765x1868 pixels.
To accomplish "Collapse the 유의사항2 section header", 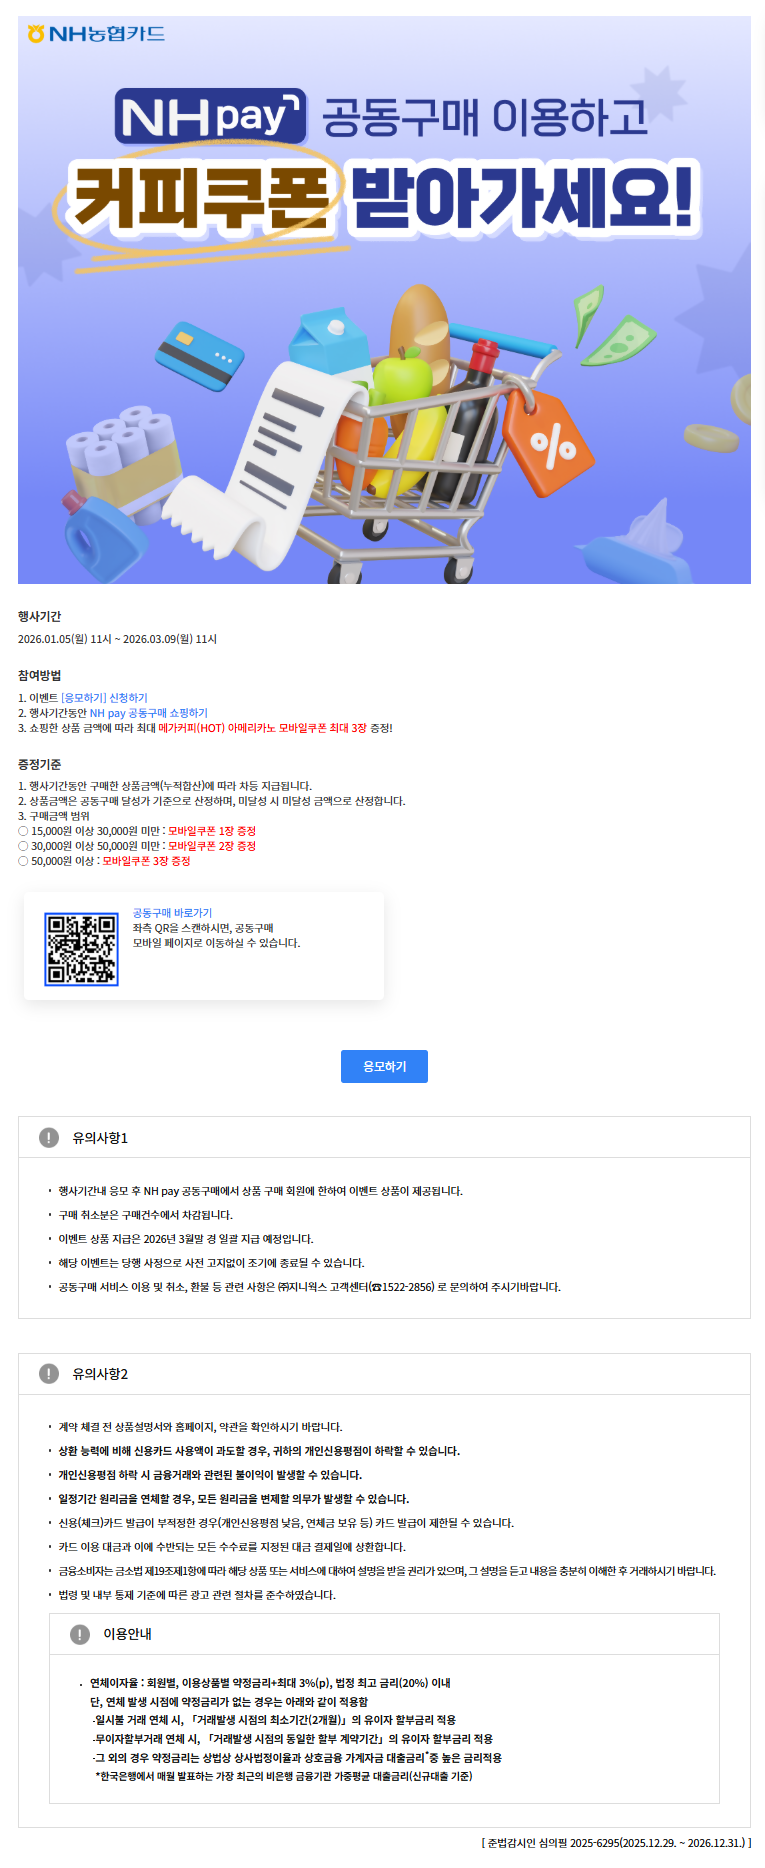I will point(384,1374).
